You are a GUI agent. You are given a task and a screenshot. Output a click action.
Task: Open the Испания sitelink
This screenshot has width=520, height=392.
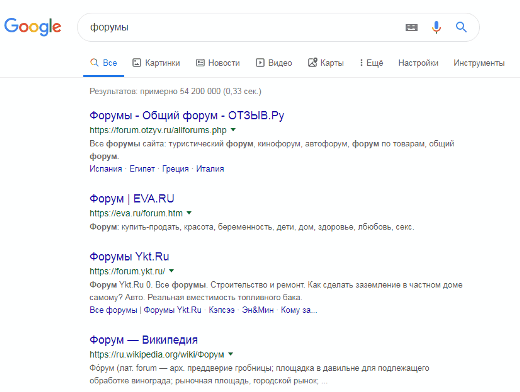(x=106, y=169)
